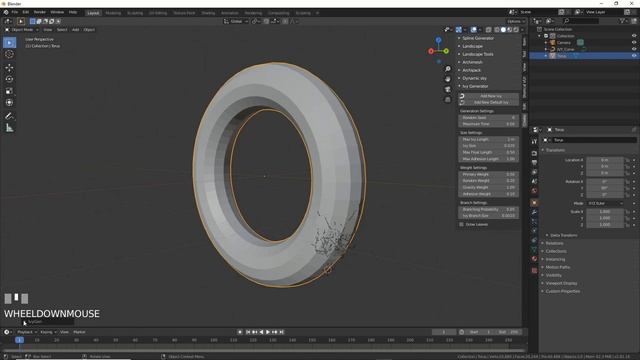Click the Add New Default Ivy button
This screenshot has height=360, width=640.
pyautogui.click(x=489, y=102)
